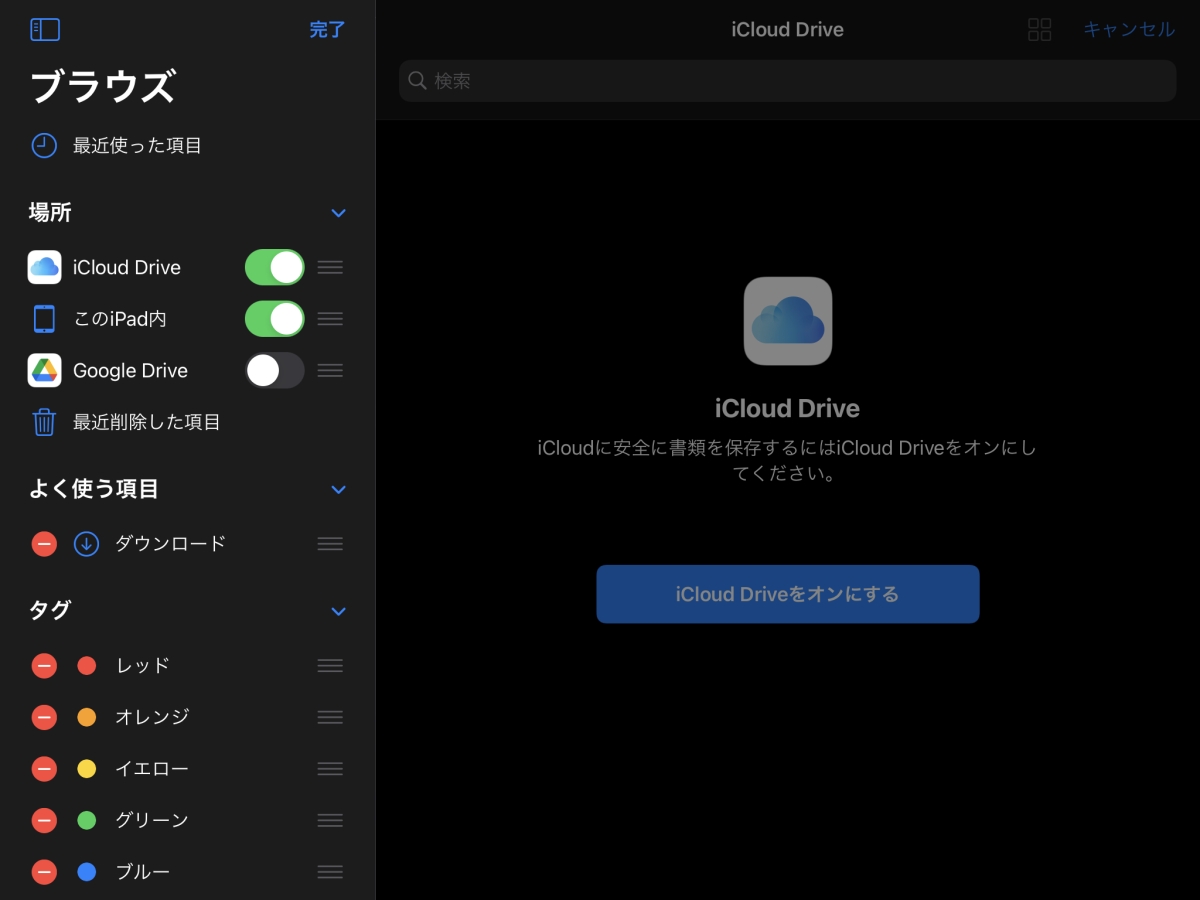Tap the grid view icon

[x=1039, y=30]
